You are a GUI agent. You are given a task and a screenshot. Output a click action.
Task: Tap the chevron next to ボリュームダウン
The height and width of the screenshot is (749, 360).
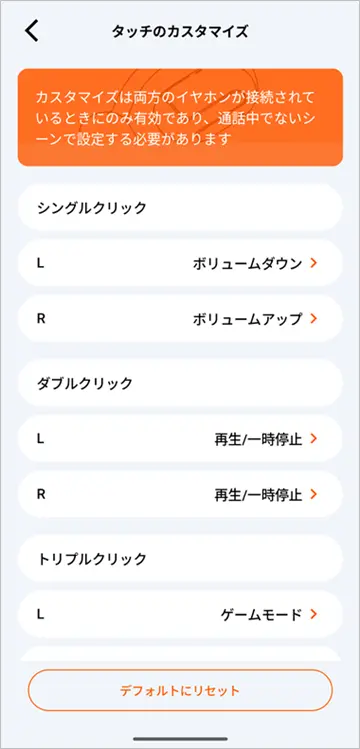click(313, 263)
